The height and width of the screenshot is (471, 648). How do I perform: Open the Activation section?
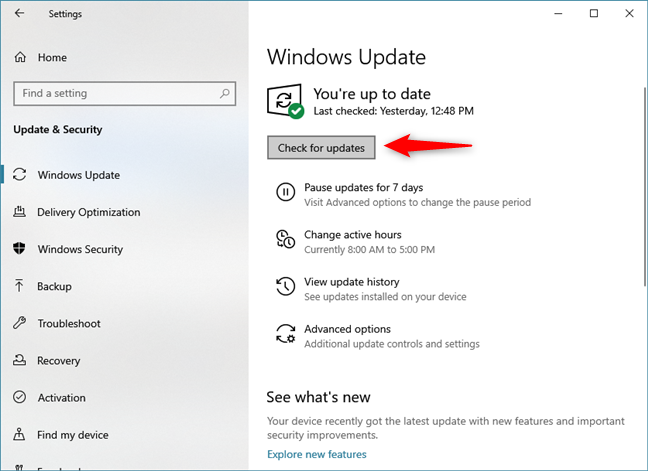[62, 397]
